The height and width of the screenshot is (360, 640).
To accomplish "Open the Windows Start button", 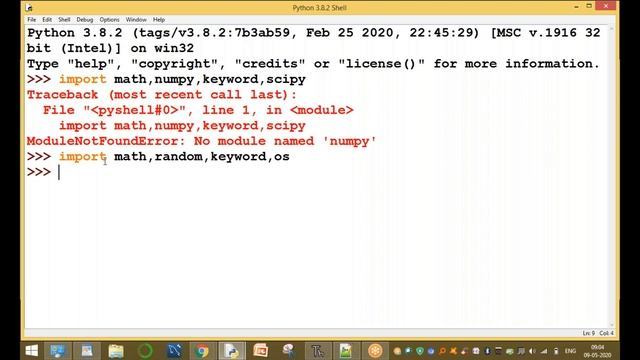I will [x=31, y=351].
